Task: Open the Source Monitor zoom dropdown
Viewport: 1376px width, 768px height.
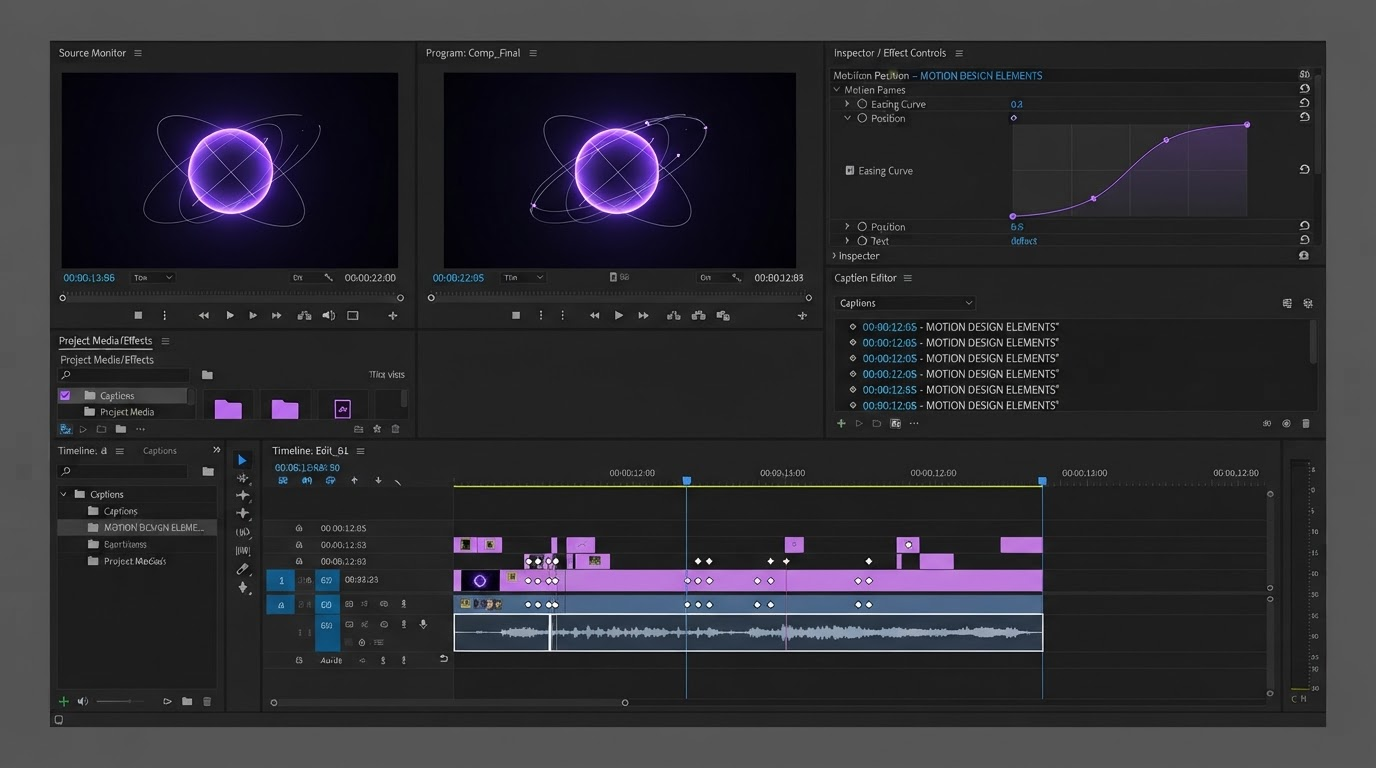Action: click(x=154, y=278)
